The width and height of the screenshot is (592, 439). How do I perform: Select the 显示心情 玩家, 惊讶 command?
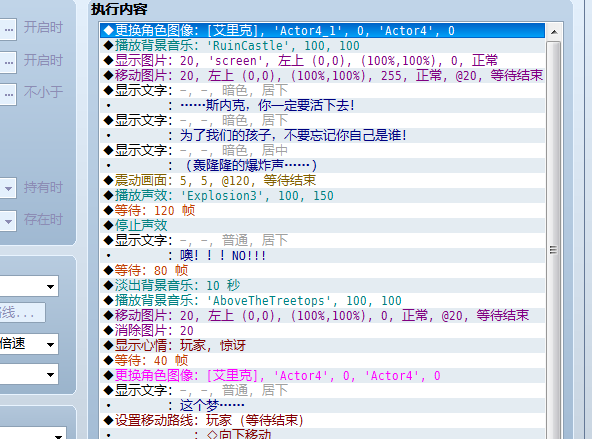pyautogui.click(x=322, y=345)
